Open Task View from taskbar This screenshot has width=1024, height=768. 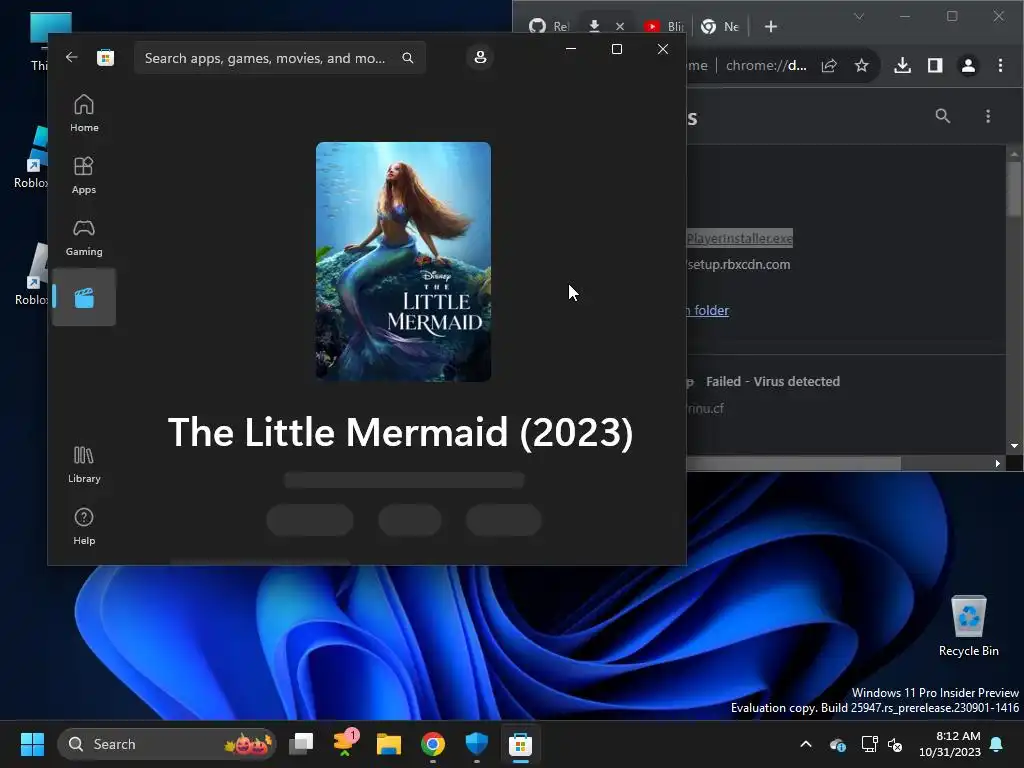click(x=301, y=744)
